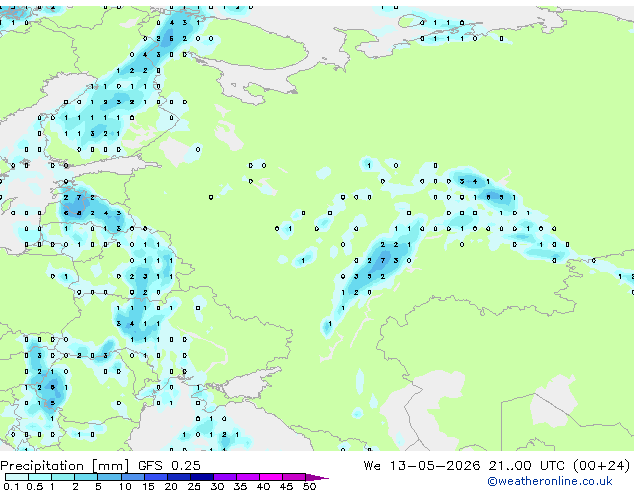Select the 'We 13-05-2026' date text
This screenshot has height=490, width=634.
[x=422, y=465]
